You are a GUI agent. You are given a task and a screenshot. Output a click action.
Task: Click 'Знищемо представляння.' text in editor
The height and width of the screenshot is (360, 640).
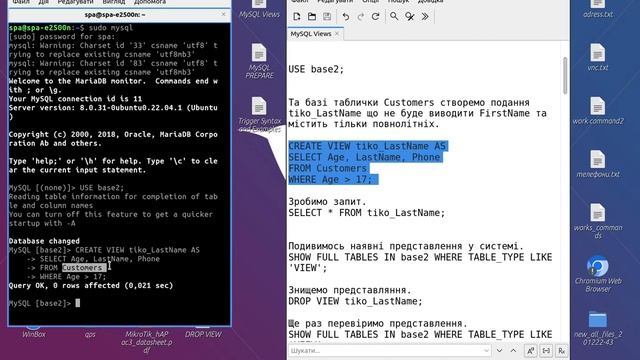click(350, 290)
